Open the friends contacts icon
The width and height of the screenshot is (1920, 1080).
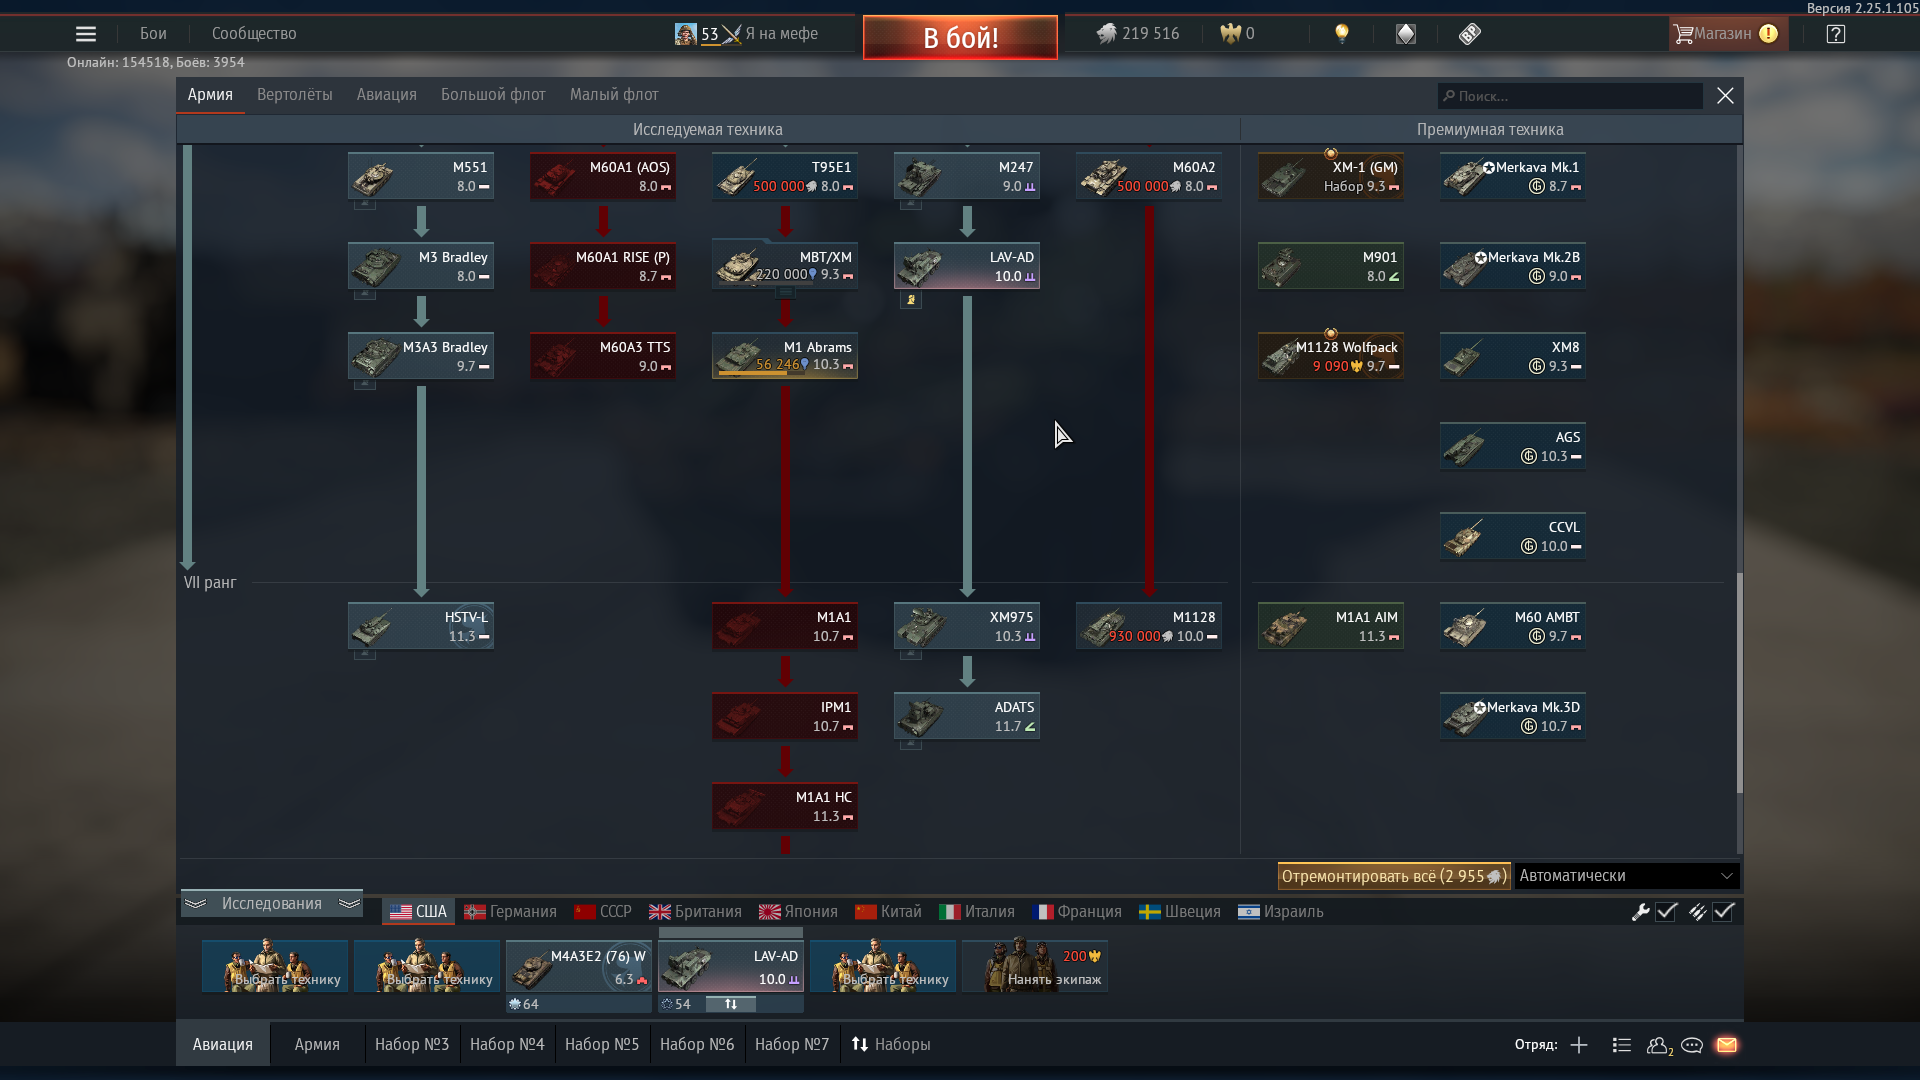(x=1659, y=1045)
